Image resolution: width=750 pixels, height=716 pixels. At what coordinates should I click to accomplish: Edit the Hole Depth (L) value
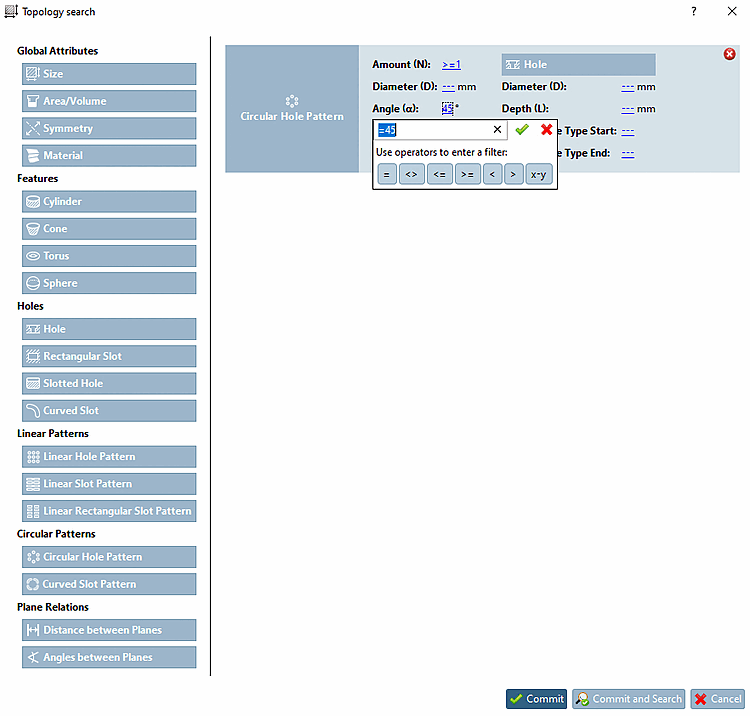(x=628, y=109)
